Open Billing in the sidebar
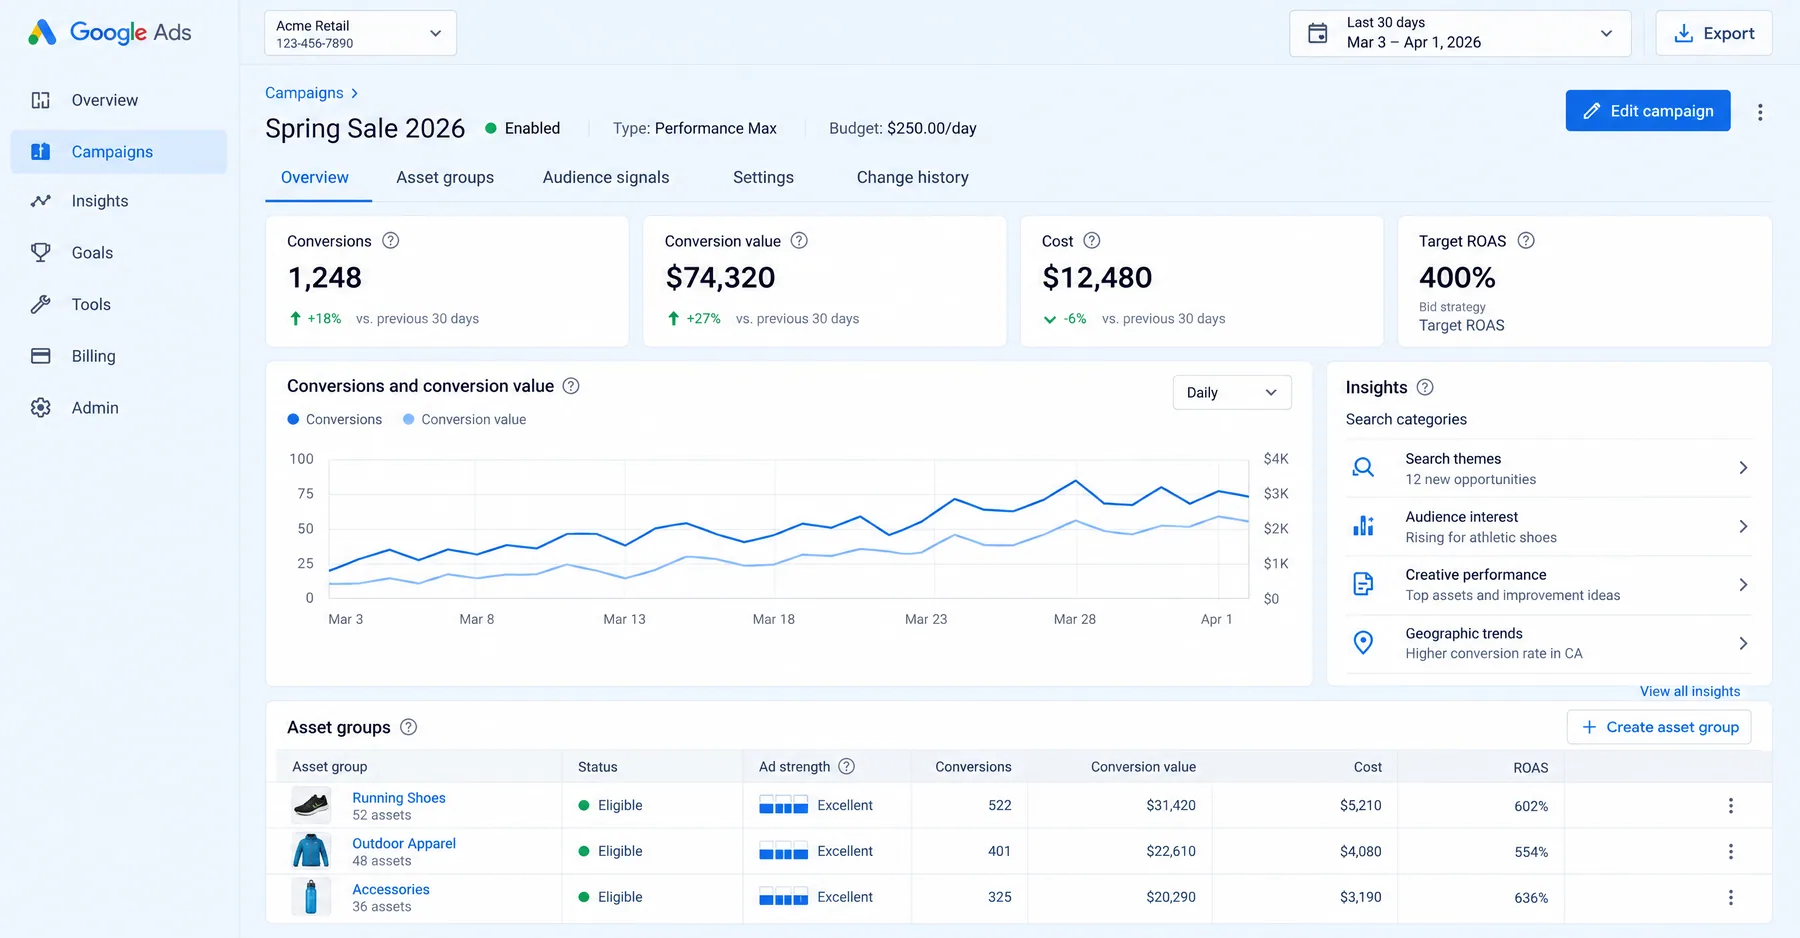This screenshot has width=1800, height=938. coord(119,356)
